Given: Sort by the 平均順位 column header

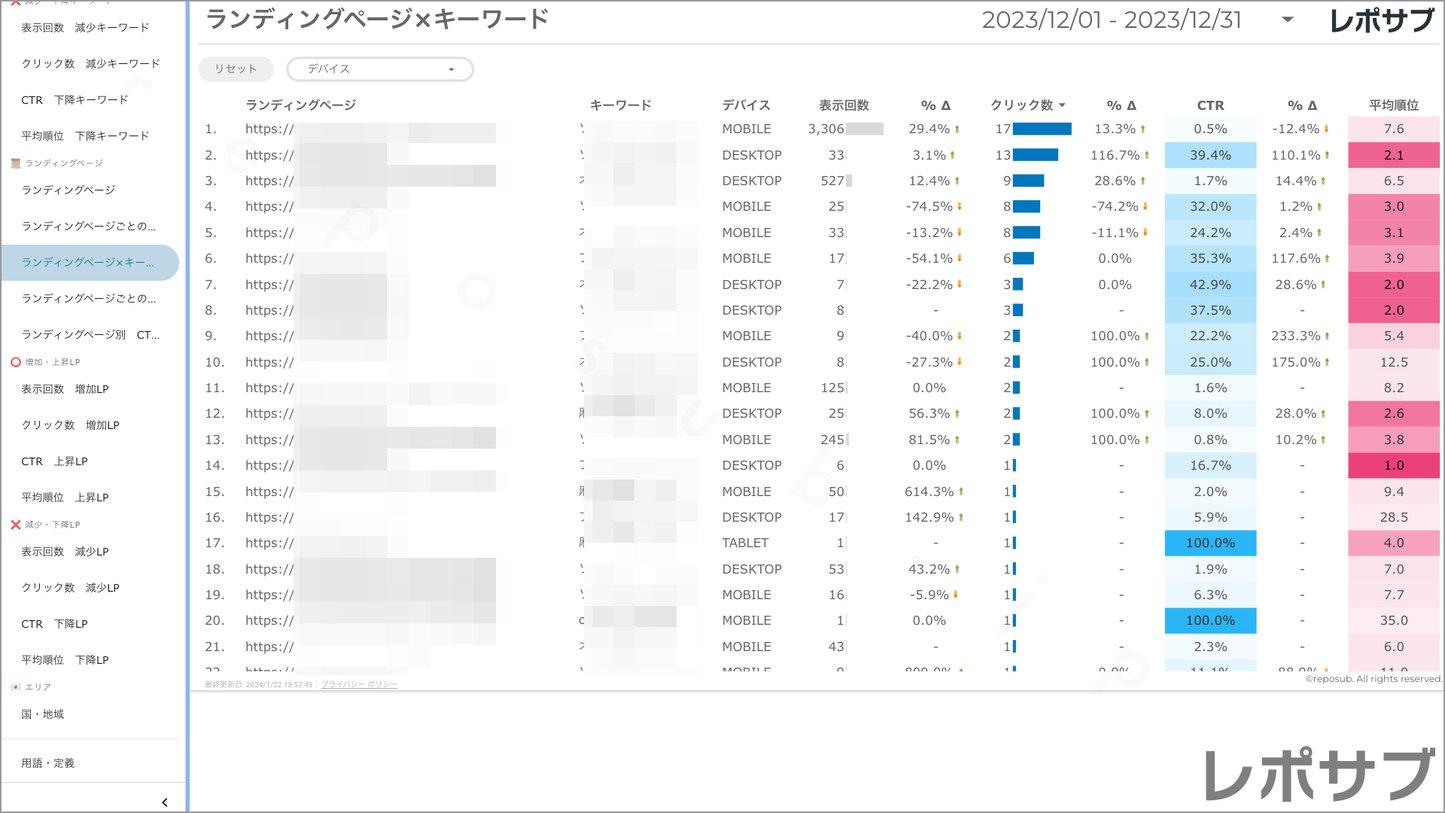Looking at the screenshot, I should pyautogui.click(x=1393, y=105).
